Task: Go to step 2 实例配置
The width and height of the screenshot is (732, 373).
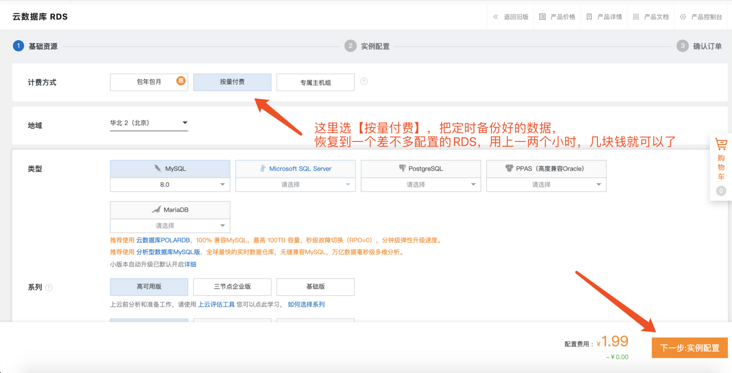Action: [x=367, y=46]
